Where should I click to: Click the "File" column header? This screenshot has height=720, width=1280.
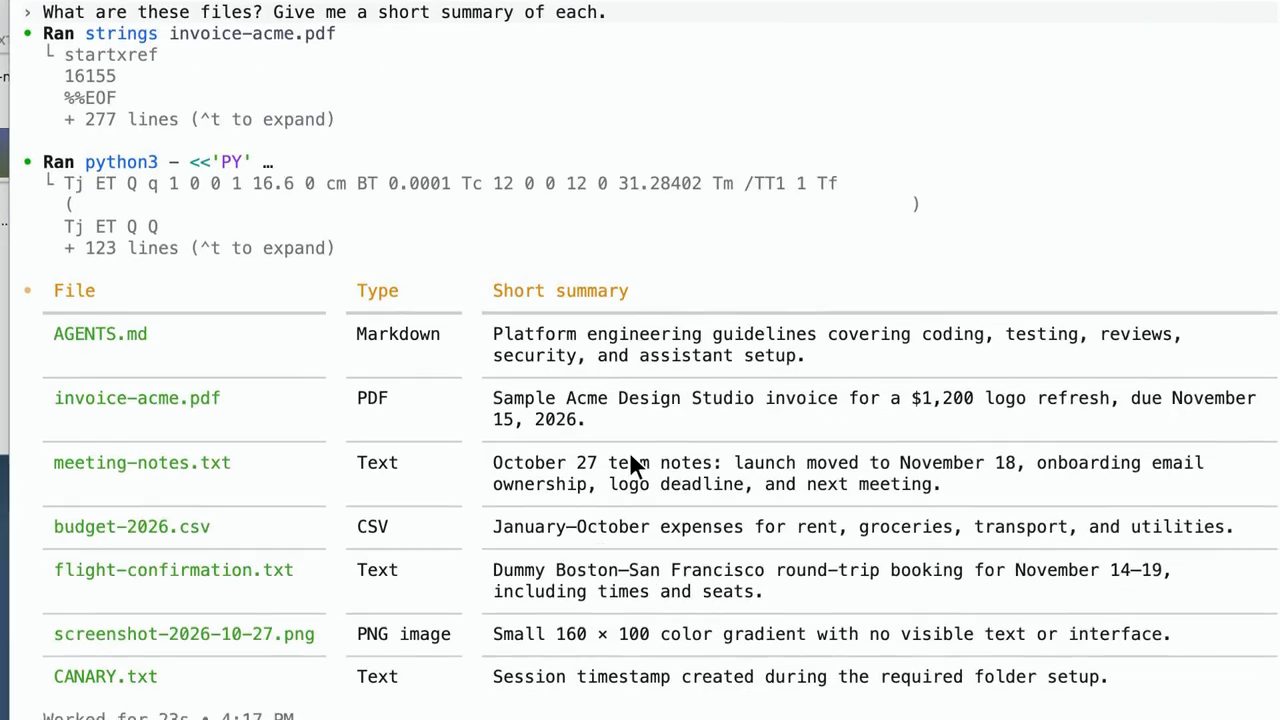(x=74, y=291)
